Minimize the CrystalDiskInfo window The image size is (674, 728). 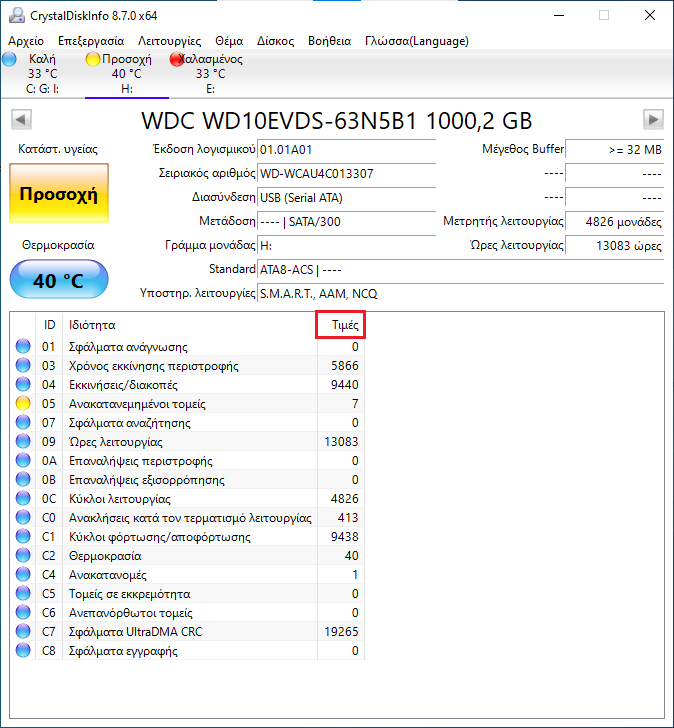point(559,15)
